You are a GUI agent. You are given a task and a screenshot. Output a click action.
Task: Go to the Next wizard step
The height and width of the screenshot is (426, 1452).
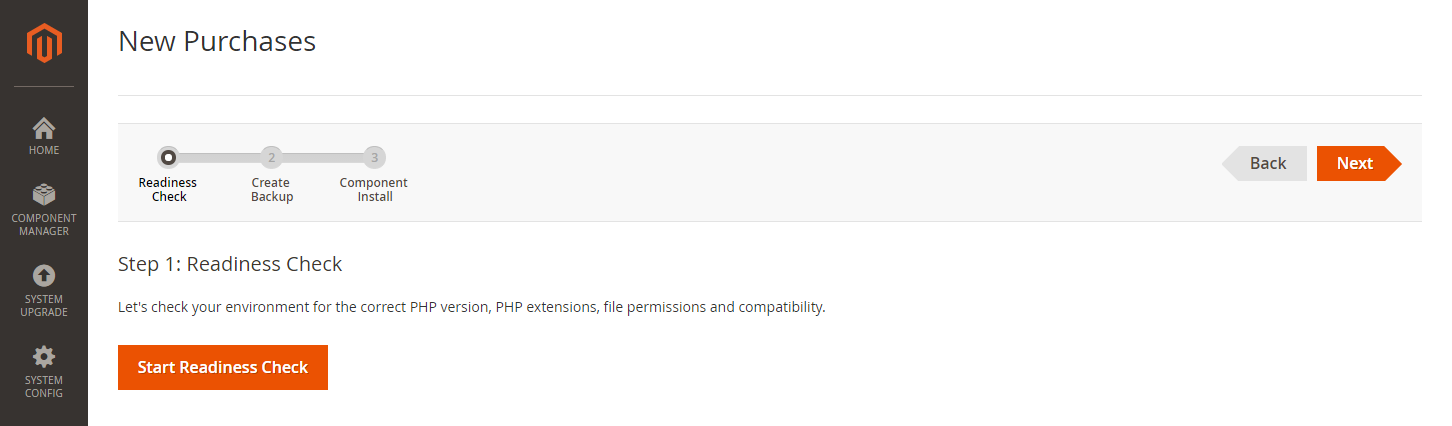coord(1357,164)
